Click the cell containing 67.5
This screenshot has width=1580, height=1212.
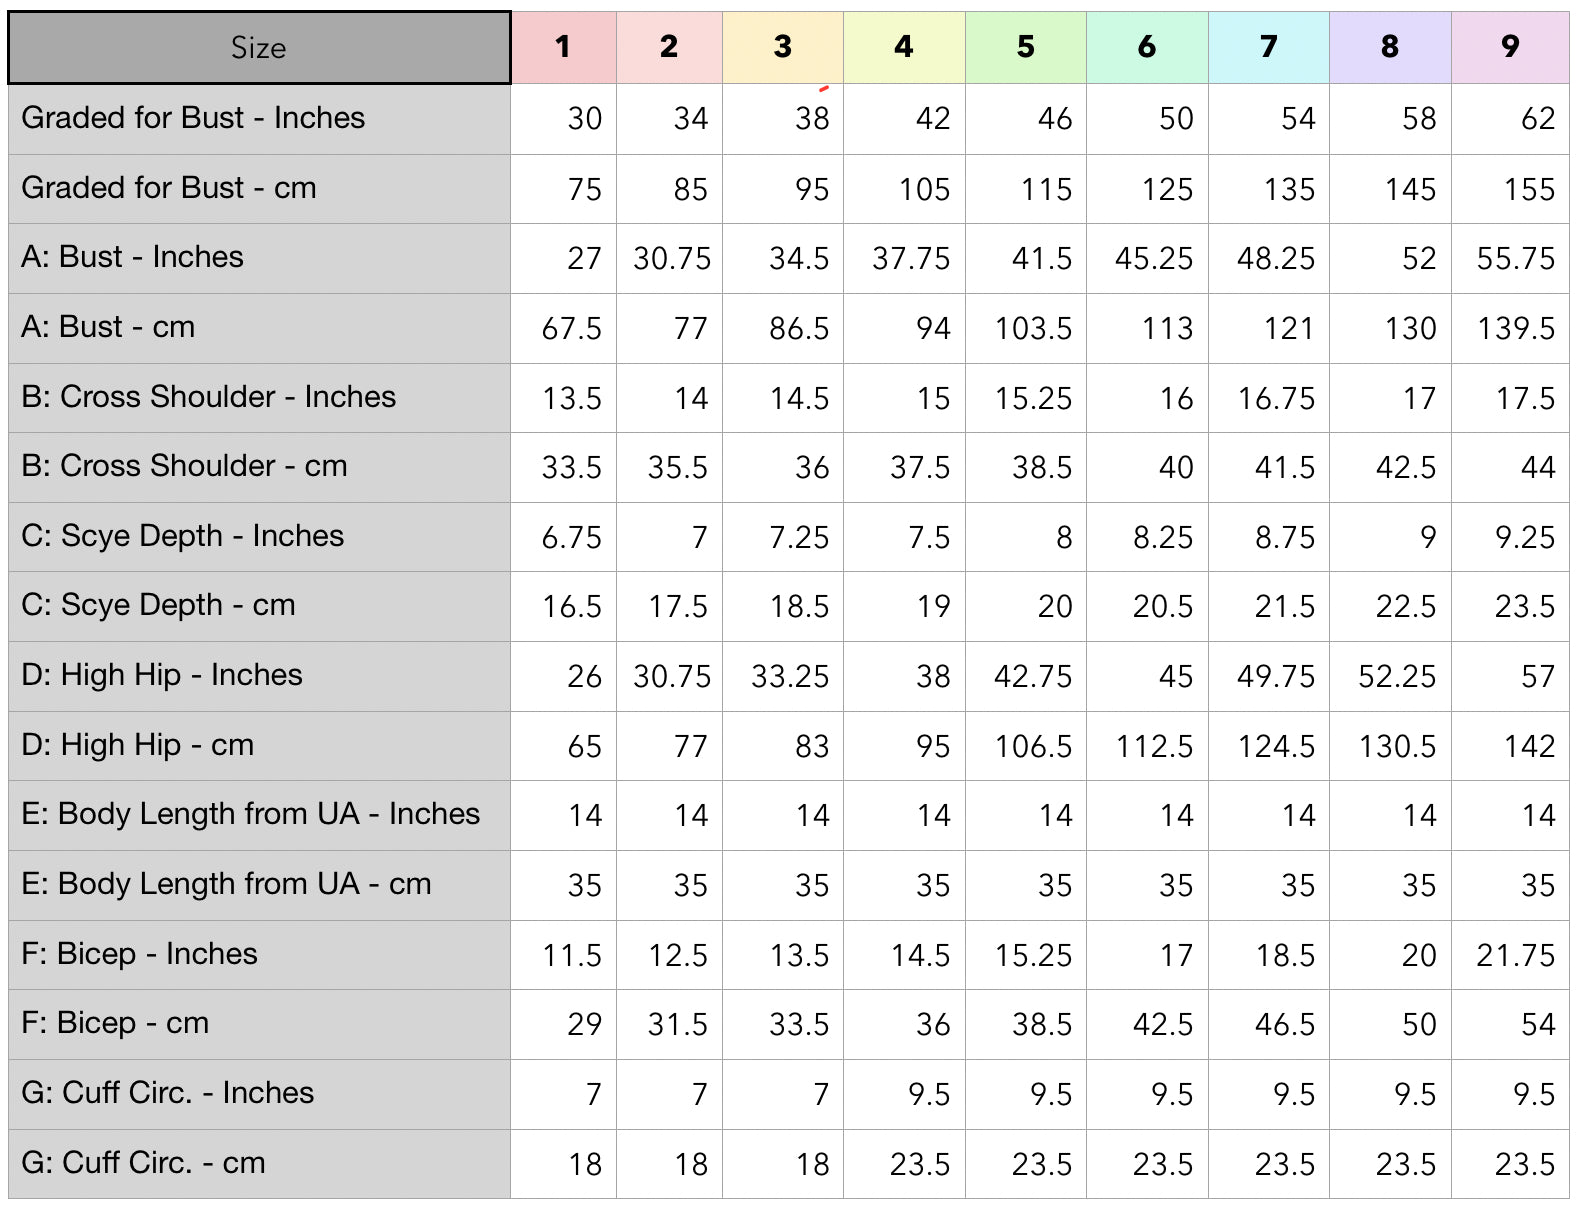(571, 329)
